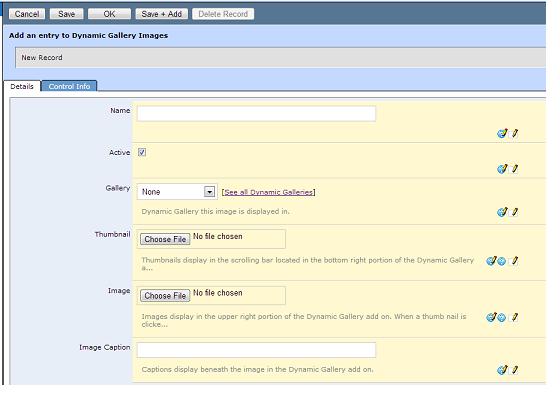Click the page-pencil edit icon in Name row

point(514,133)
